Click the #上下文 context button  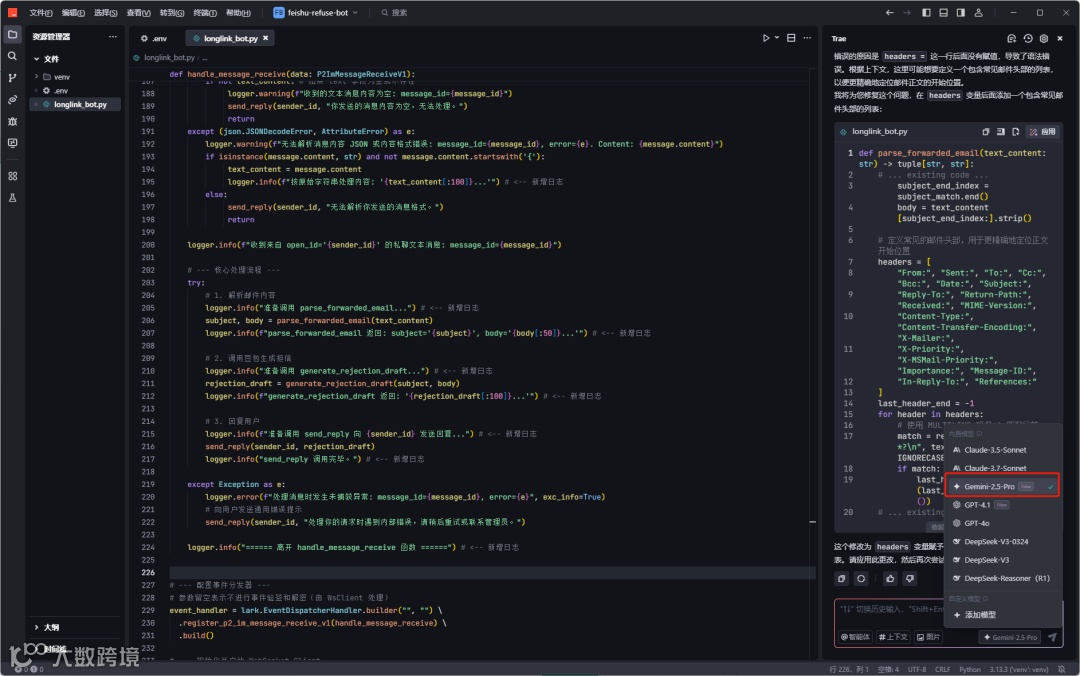[893, 637]
